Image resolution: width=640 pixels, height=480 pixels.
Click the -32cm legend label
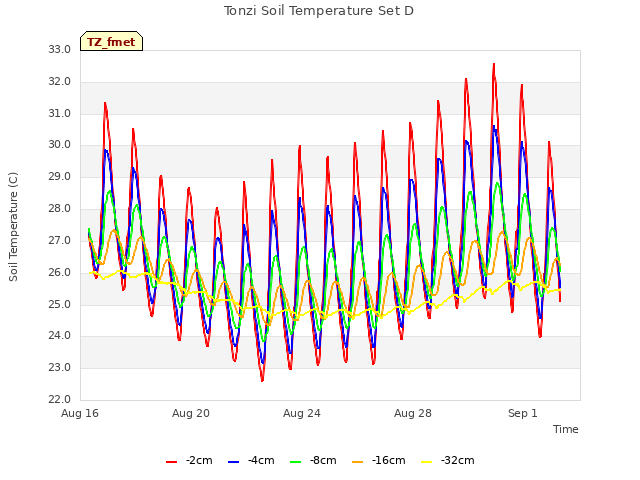(x=458, y=460)
